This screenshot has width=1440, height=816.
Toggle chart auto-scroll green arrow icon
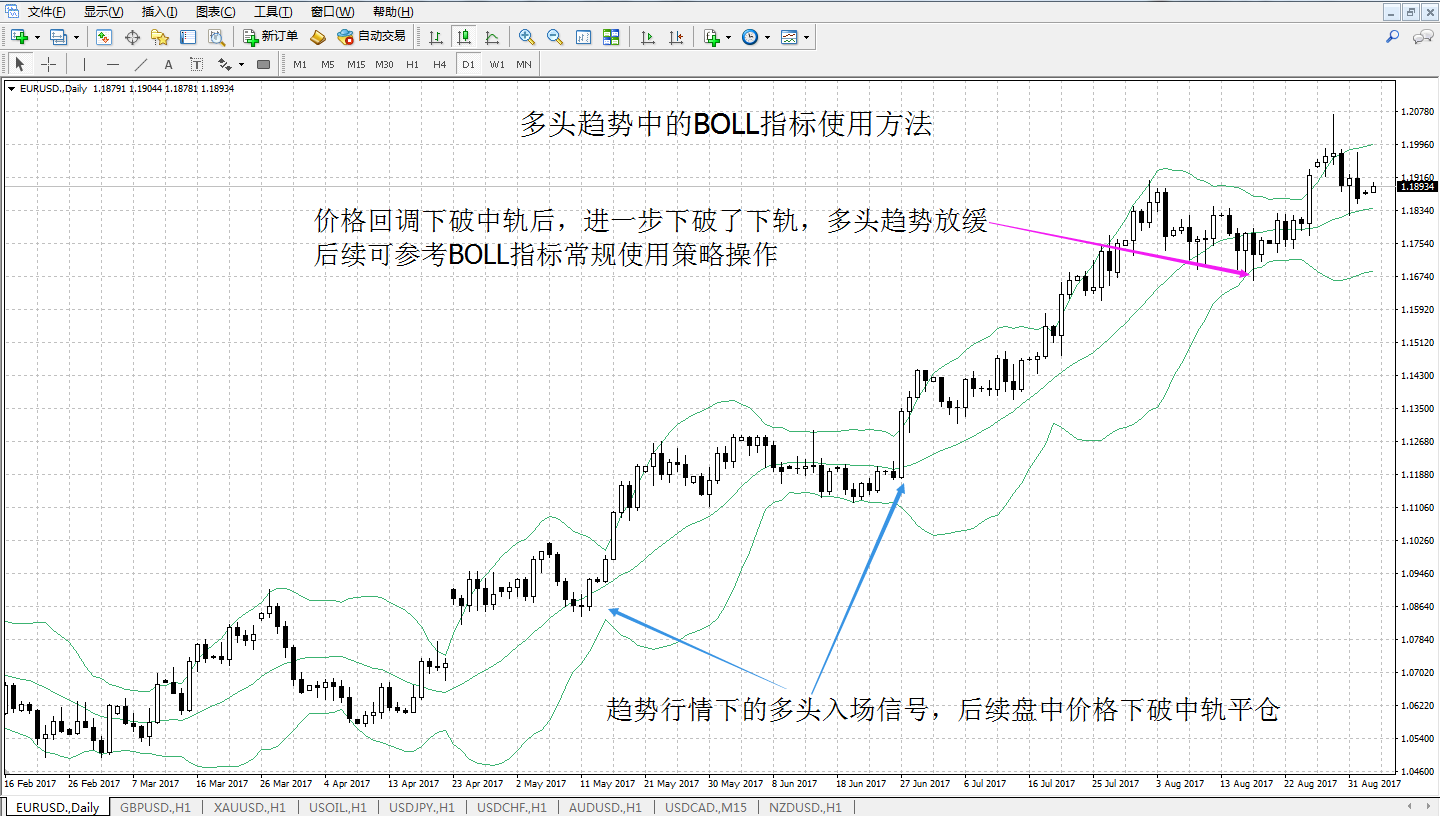[648, 37]
